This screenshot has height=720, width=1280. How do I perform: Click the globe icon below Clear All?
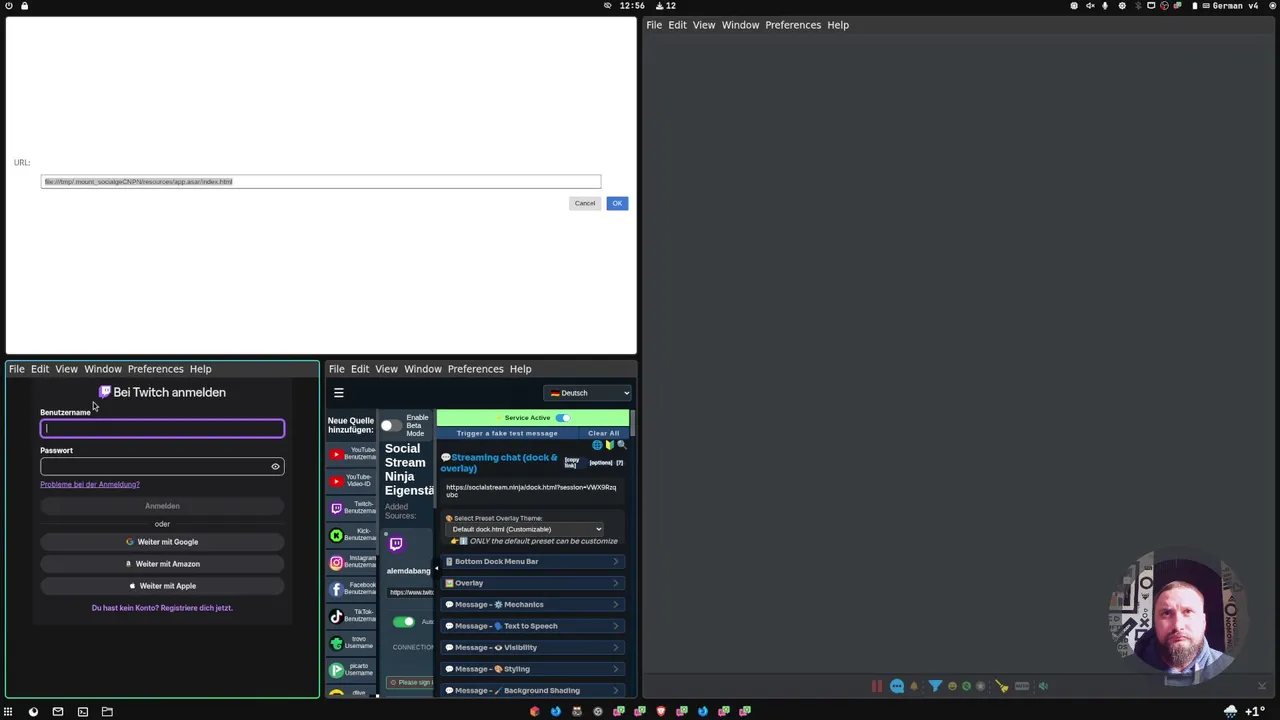597,445
